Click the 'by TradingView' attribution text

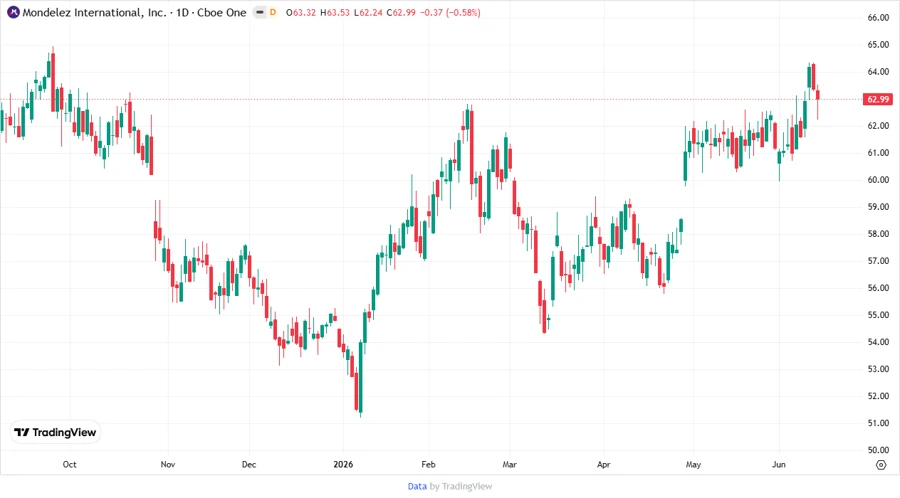tap(461, 487)
